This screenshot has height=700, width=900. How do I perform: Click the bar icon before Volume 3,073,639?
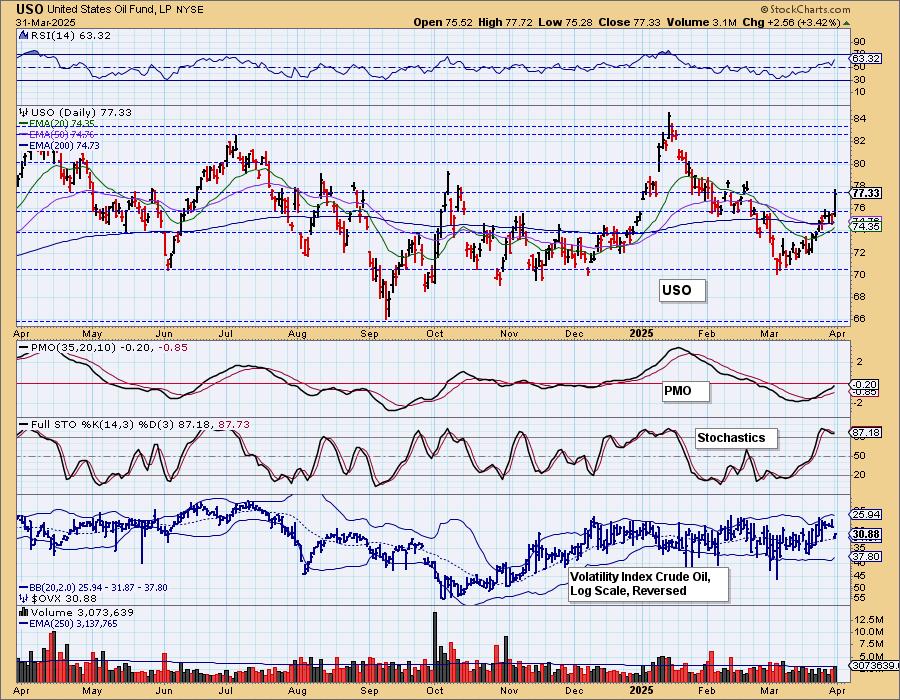[24, 612]
